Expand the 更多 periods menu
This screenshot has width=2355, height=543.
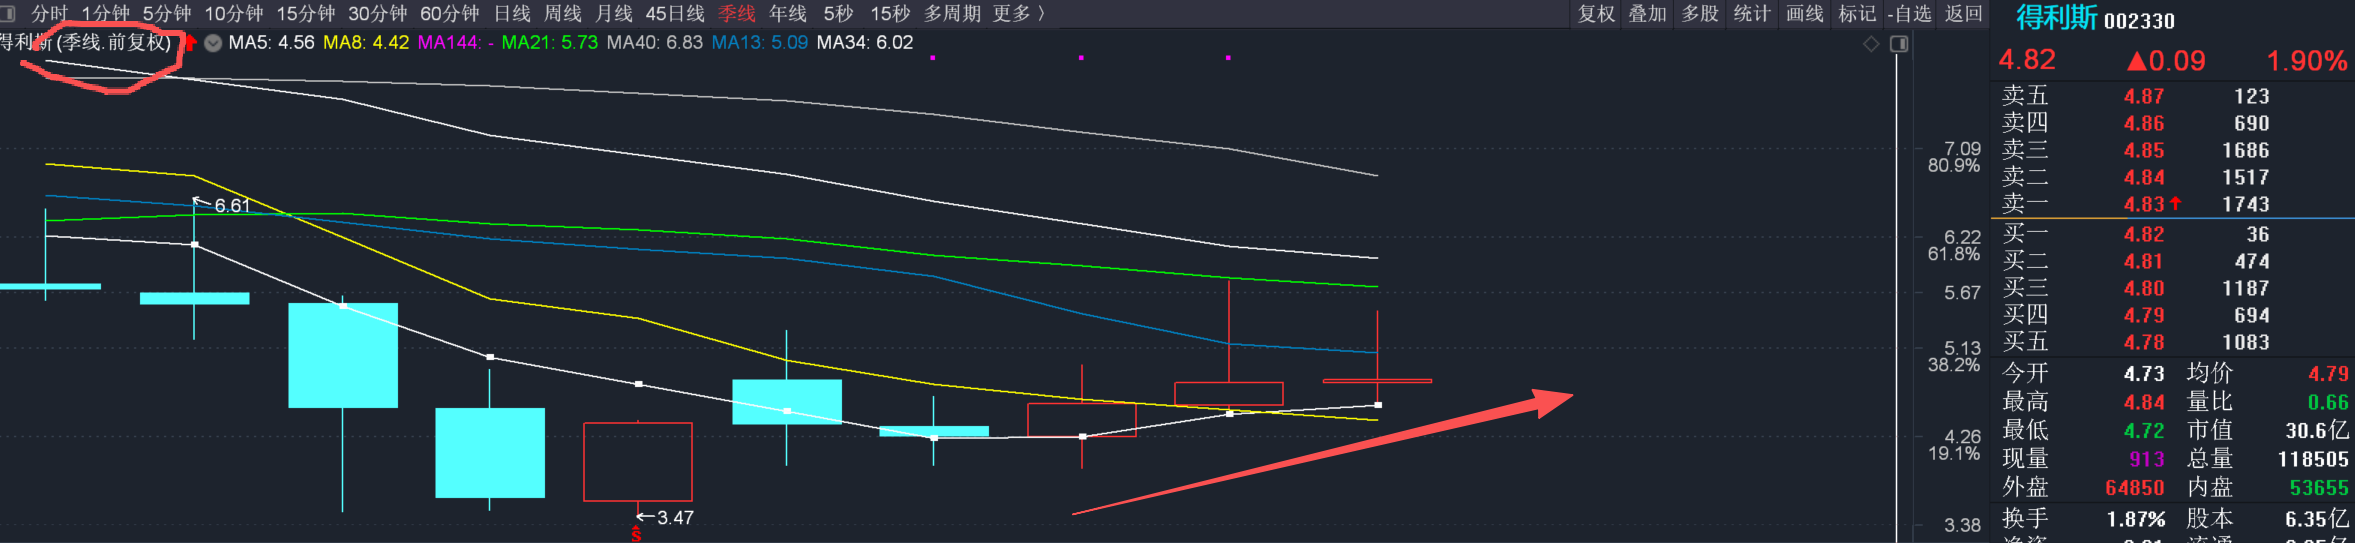[x=1018, y=13]
